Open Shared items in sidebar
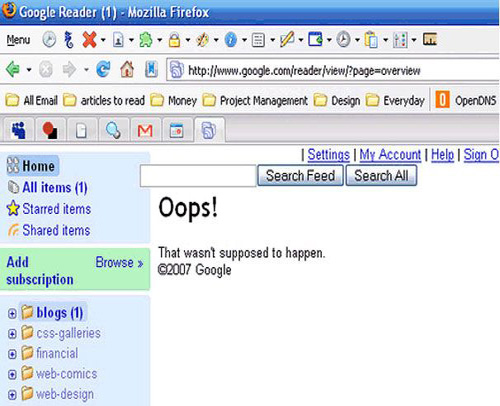The height and width of the screenshot is (406, 500). [49, 230]
